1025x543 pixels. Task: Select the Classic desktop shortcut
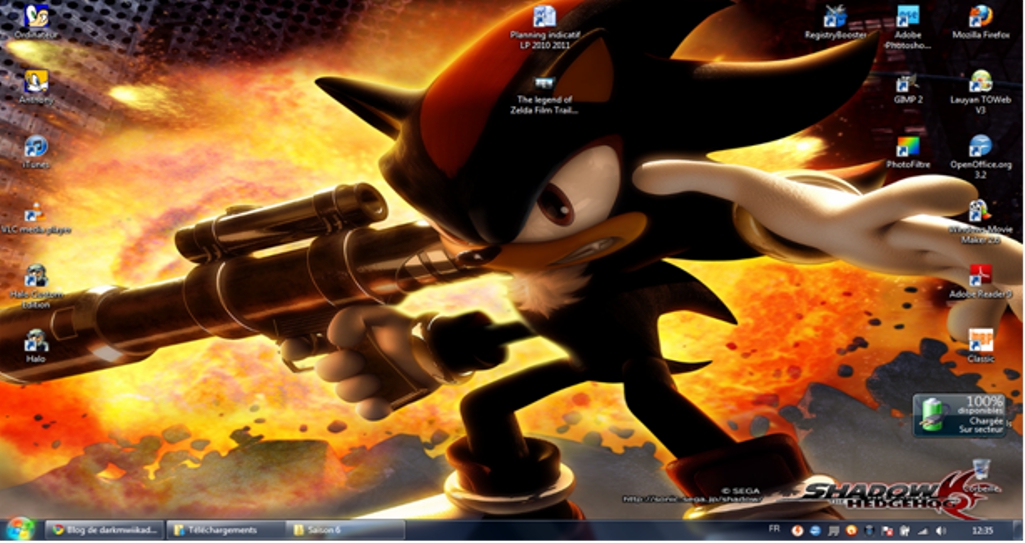click(x=981, y=346)
